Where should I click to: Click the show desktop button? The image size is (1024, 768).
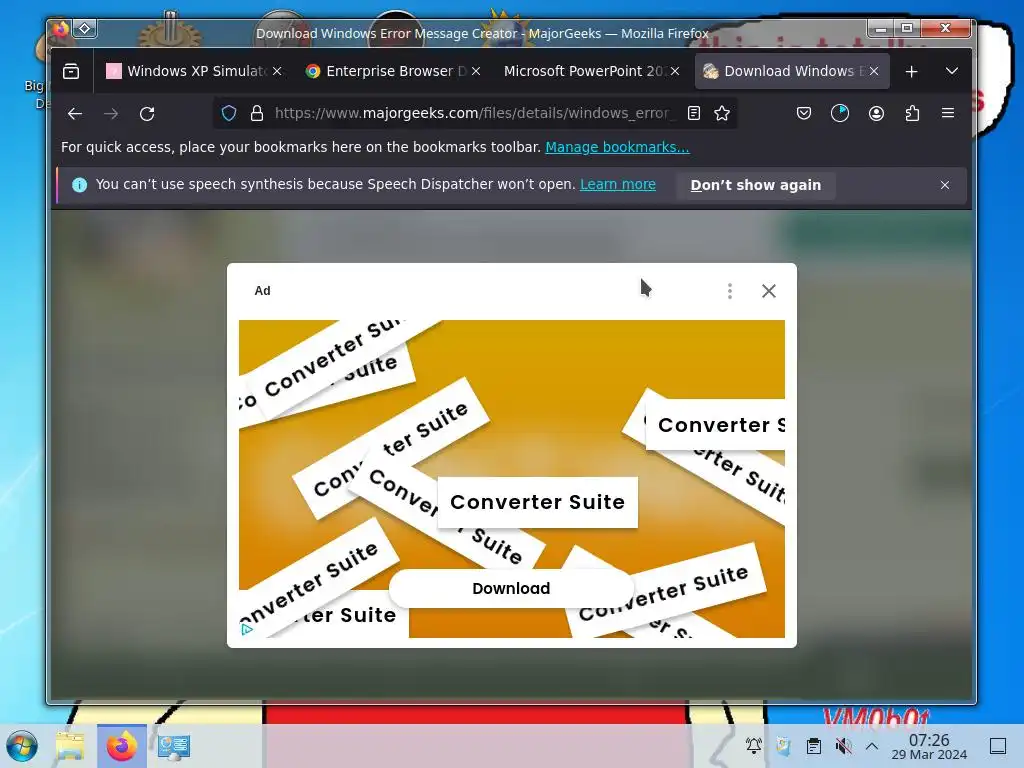pos(998,746)
